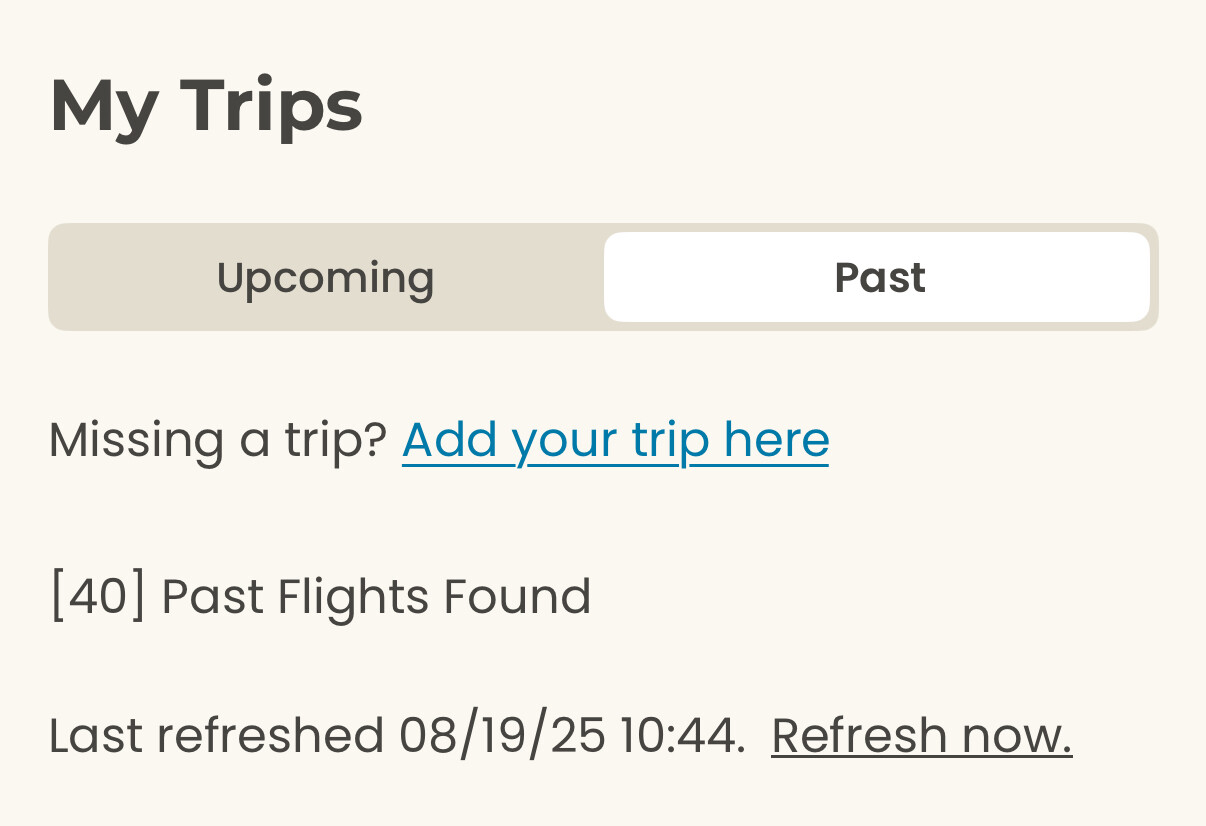This screenshot has height=826, width=1206.
Task: Click the 08/19/25 refresh date
Action: [502, 736]
